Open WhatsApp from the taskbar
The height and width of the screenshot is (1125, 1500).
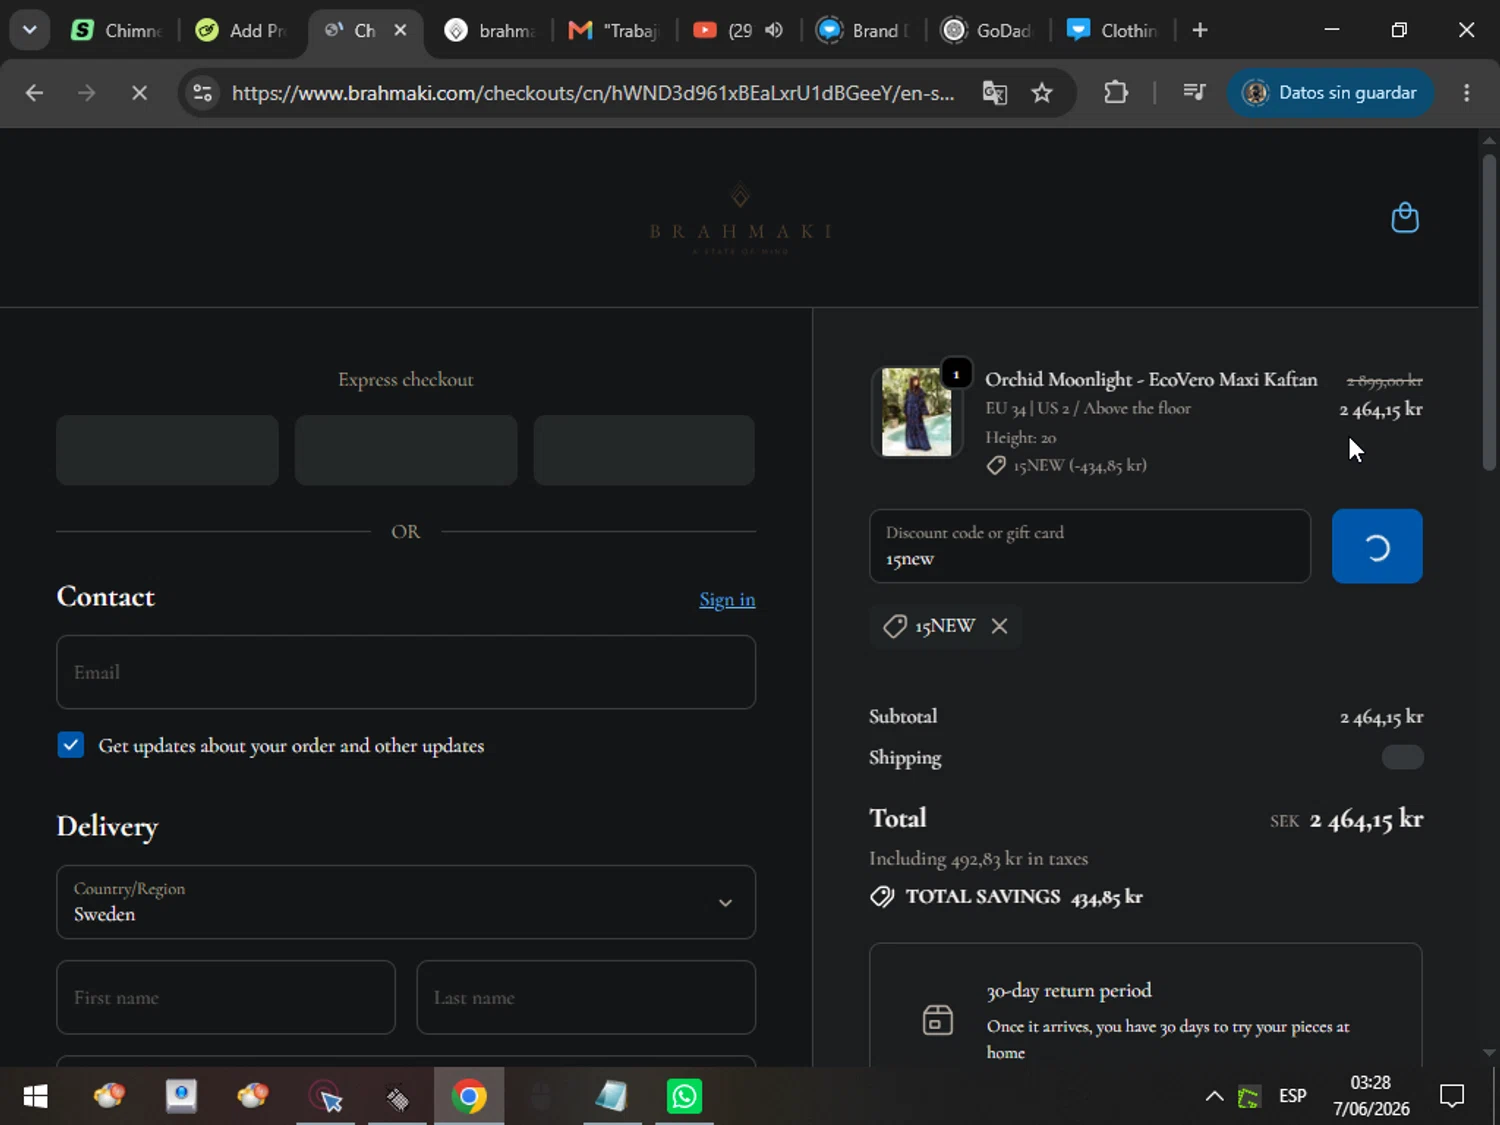tap(685, 1097)
